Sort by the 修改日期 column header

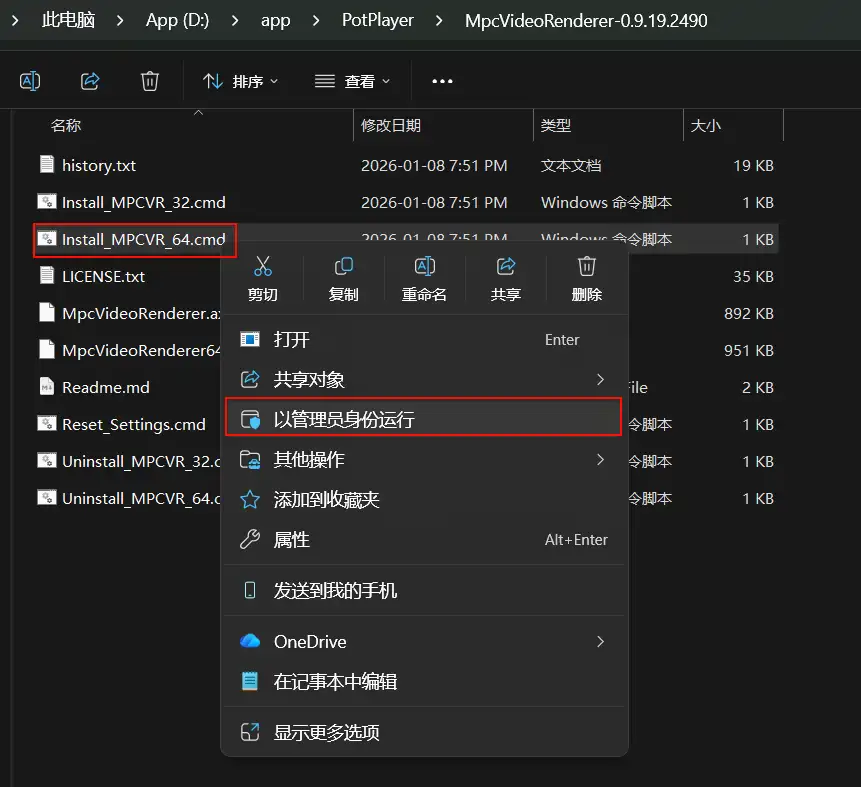(x=391, y=126)
